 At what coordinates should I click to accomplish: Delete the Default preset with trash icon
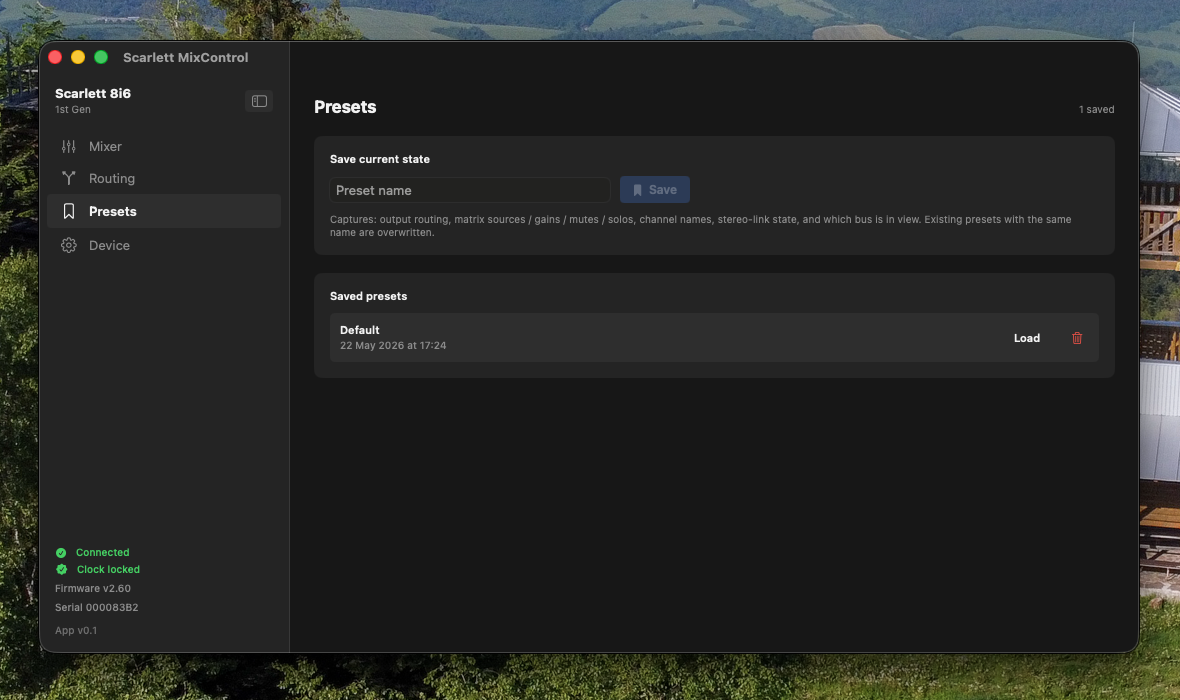(x=1077, y=338)
